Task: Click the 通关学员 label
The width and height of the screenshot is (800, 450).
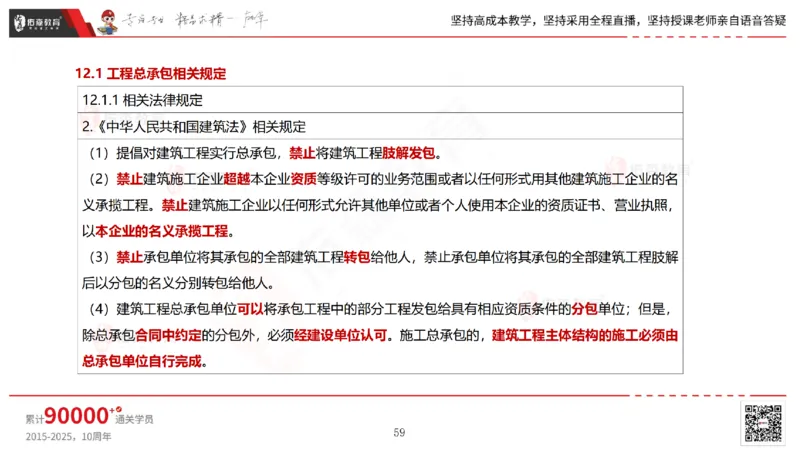Action: [134, 419]
